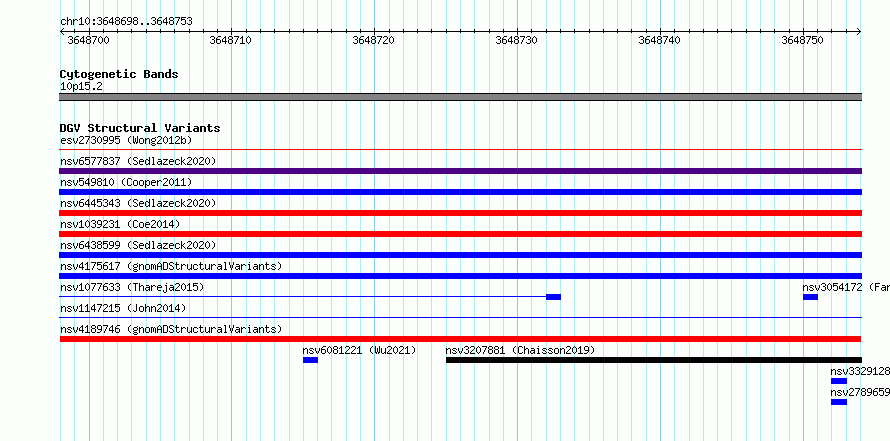Click the nsv3207881 (Chaisson2019) label
Screen dimensions: 890x441
tap(520, 350)
